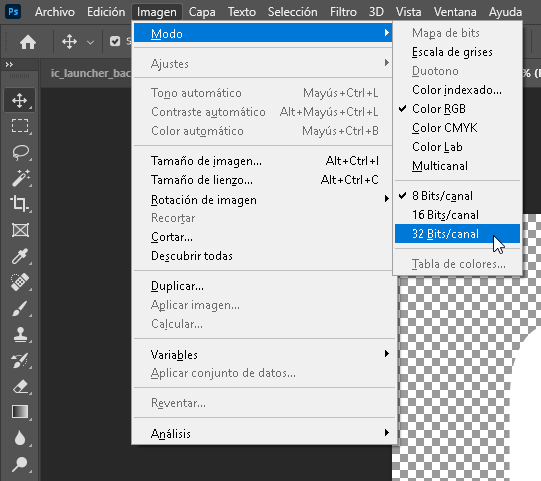Open the tool preset picker chevron

(x=90, y=42)
